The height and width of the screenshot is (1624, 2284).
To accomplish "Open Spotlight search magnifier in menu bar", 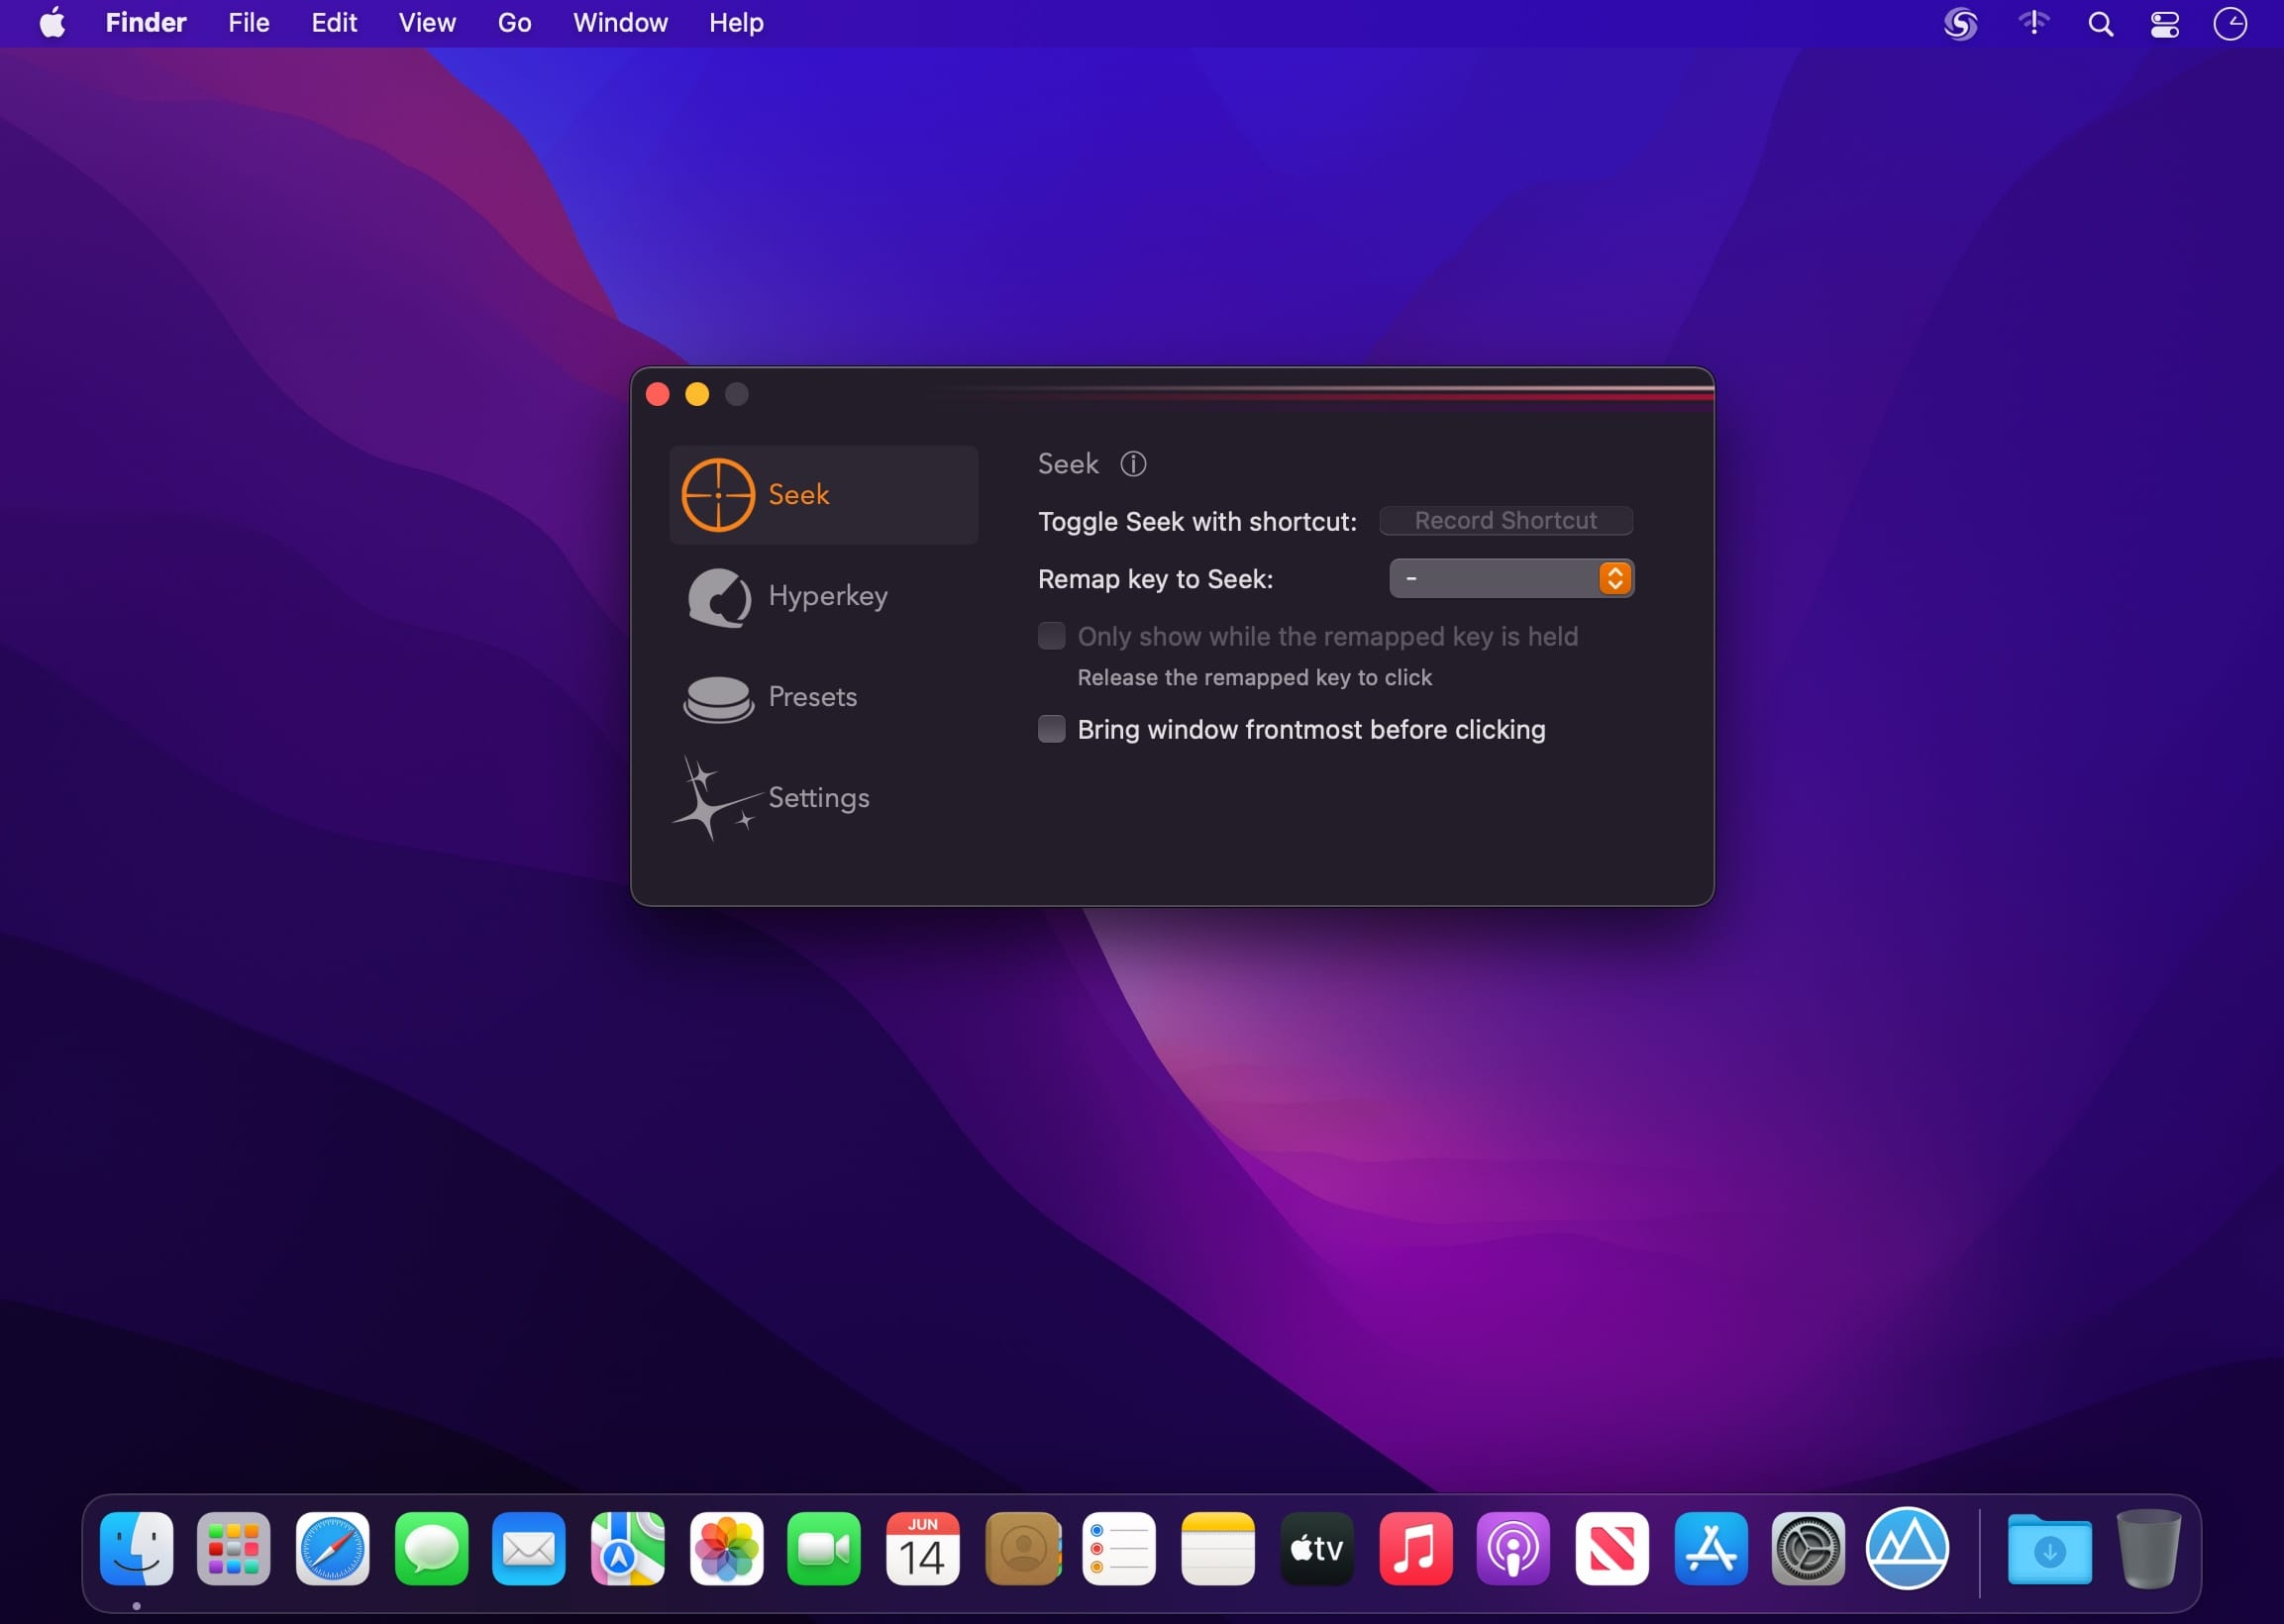I will point(2100,23).
